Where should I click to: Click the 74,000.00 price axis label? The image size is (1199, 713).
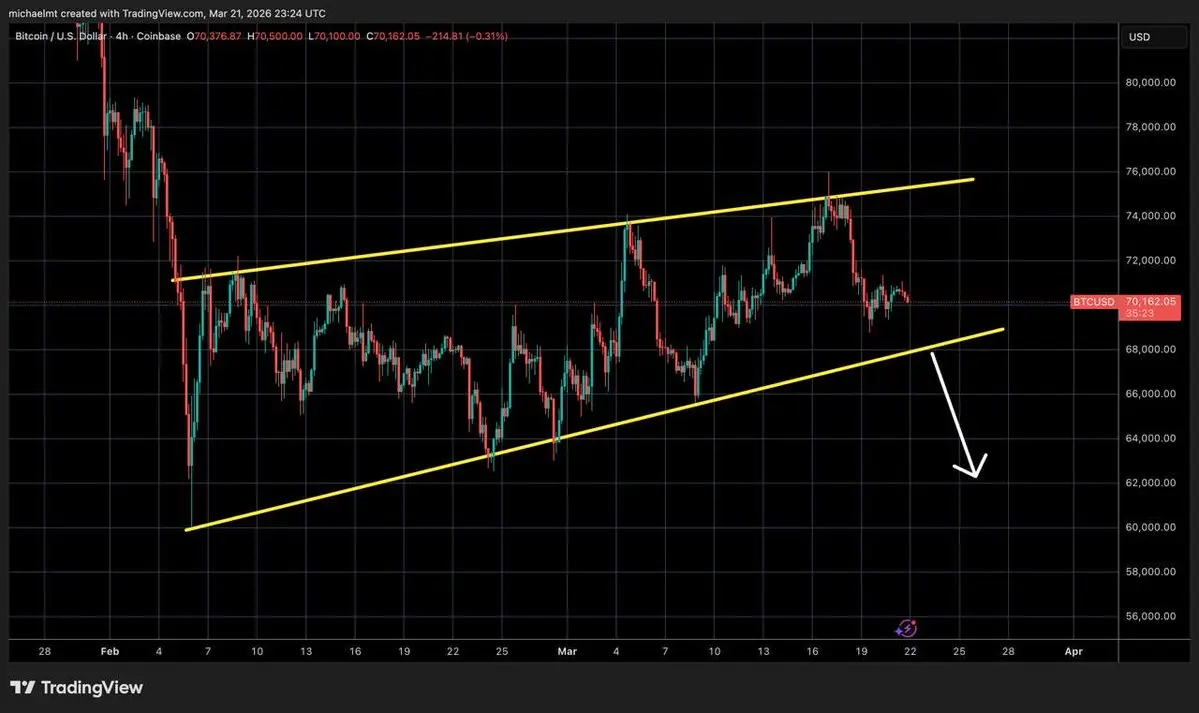click(1150, 215)
